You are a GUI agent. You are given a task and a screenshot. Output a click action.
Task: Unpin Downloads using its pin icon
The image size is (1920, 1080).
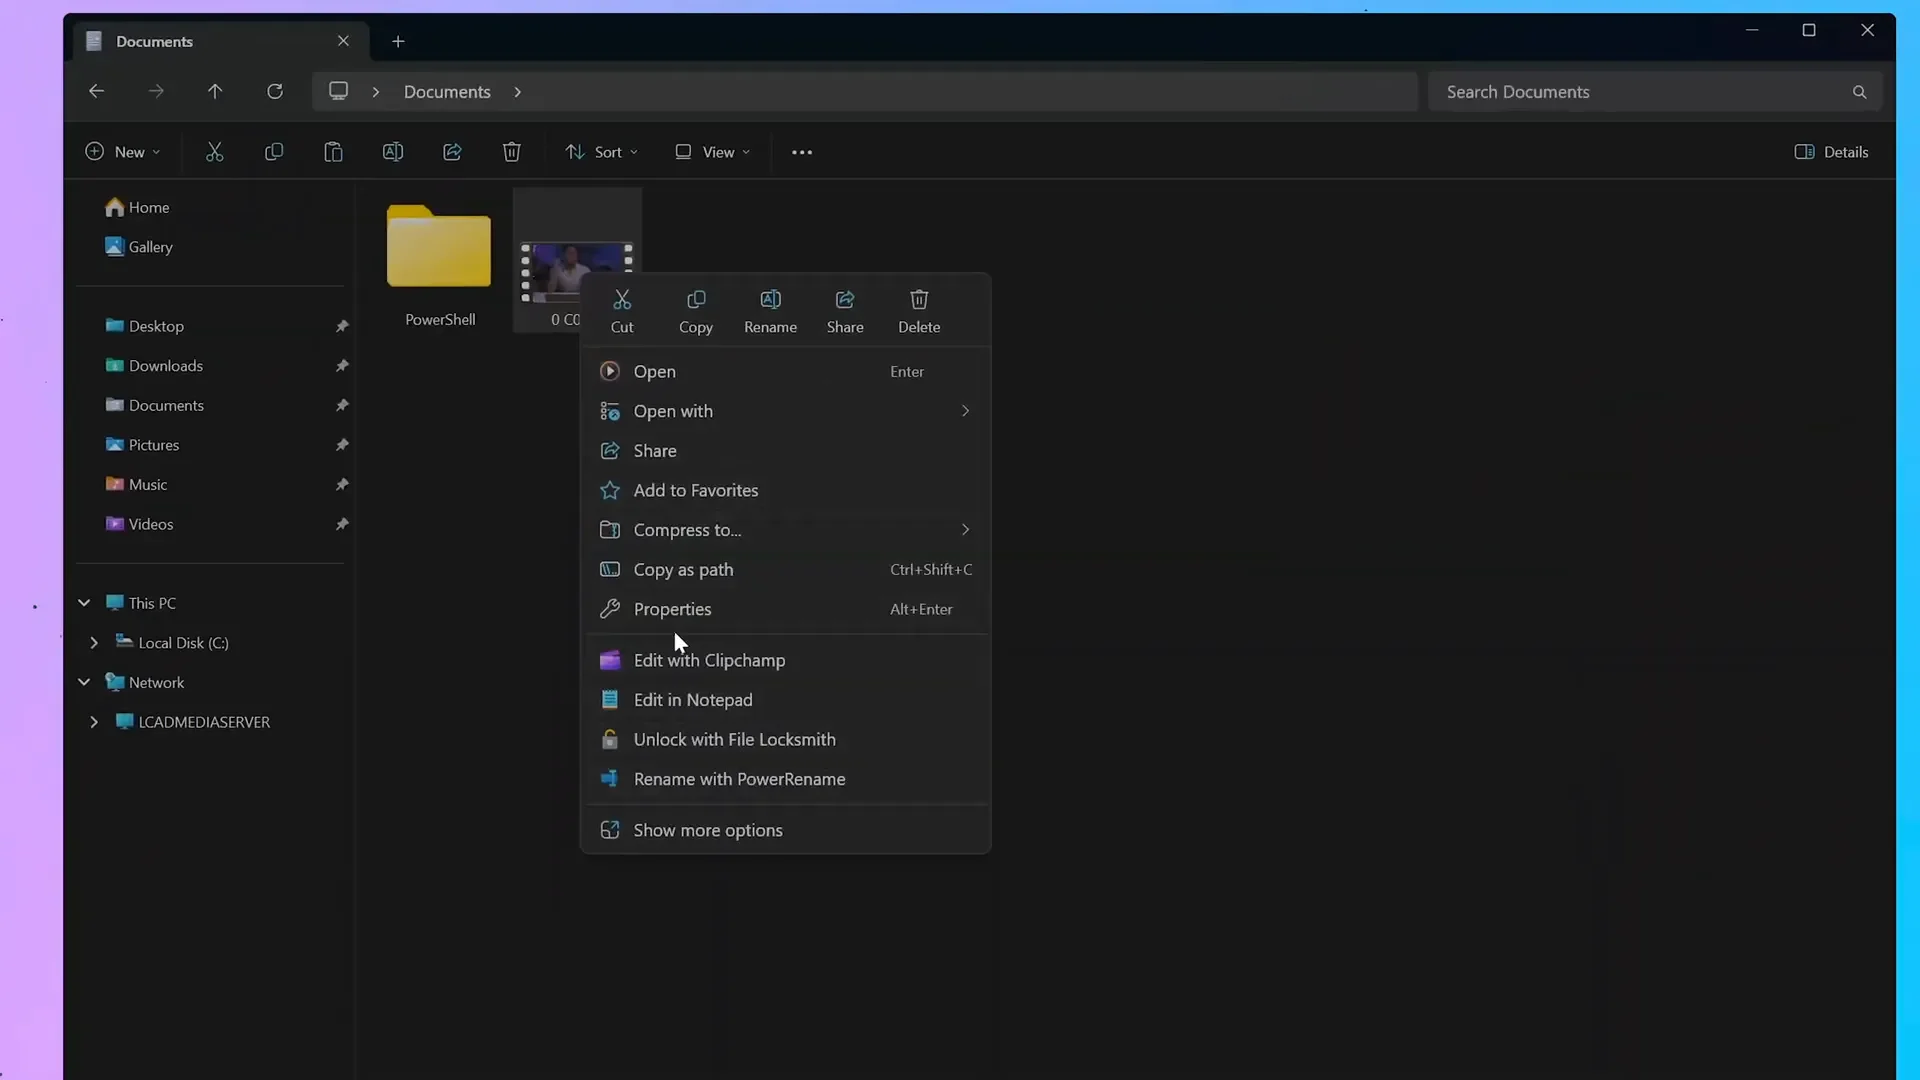pyautogui.click(x=342, y=366)
